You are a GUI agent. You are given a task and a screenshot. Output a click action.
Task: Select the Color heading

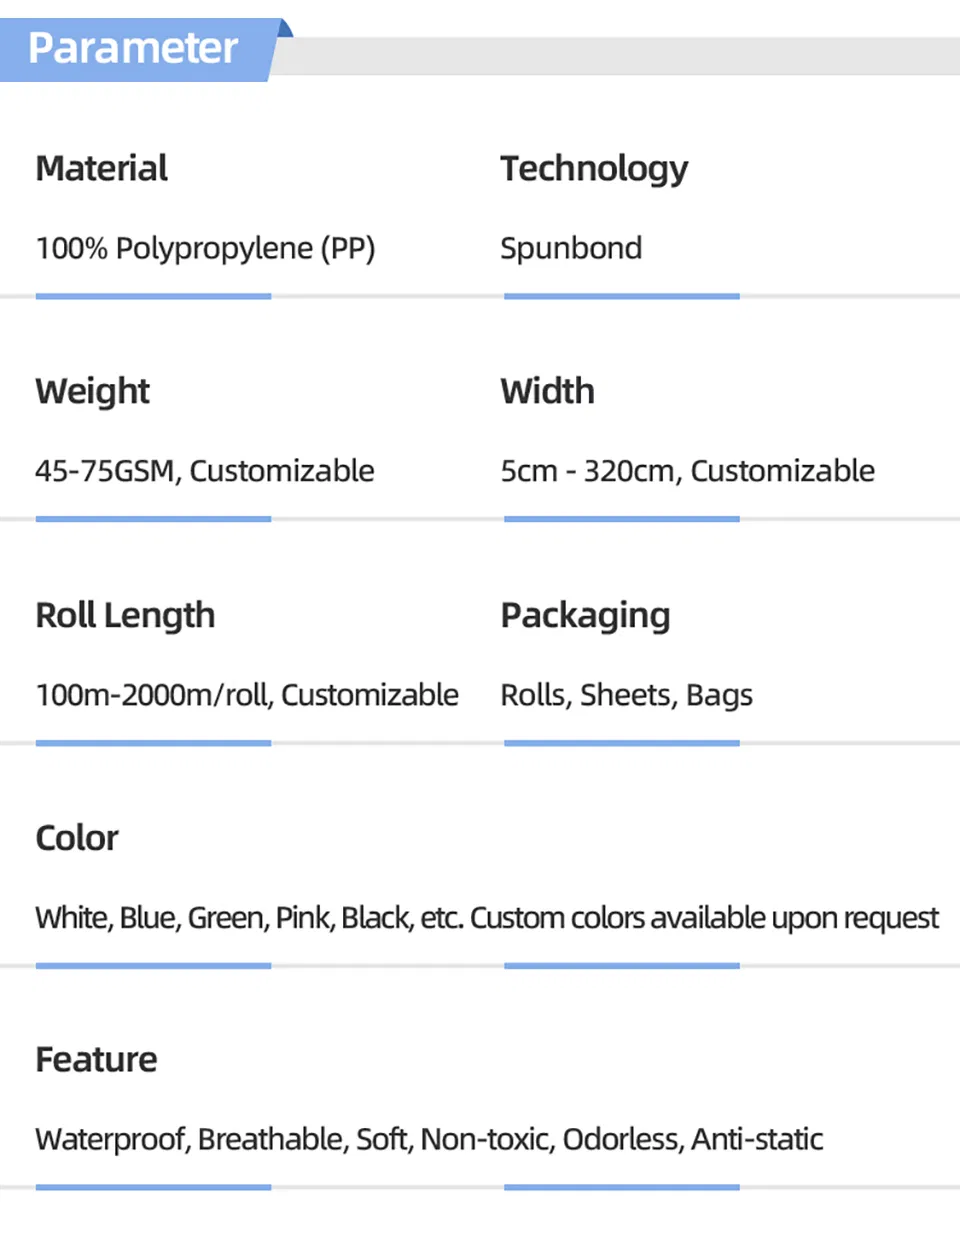click(77, 838)
